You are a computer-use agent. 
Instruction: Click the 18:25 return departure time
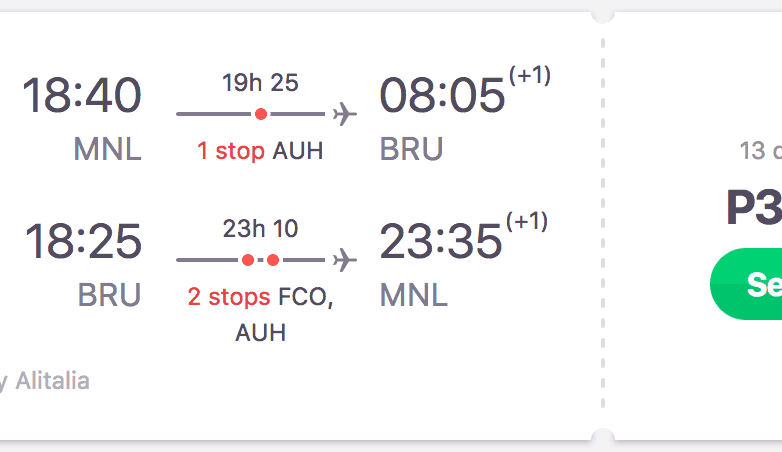82,242
